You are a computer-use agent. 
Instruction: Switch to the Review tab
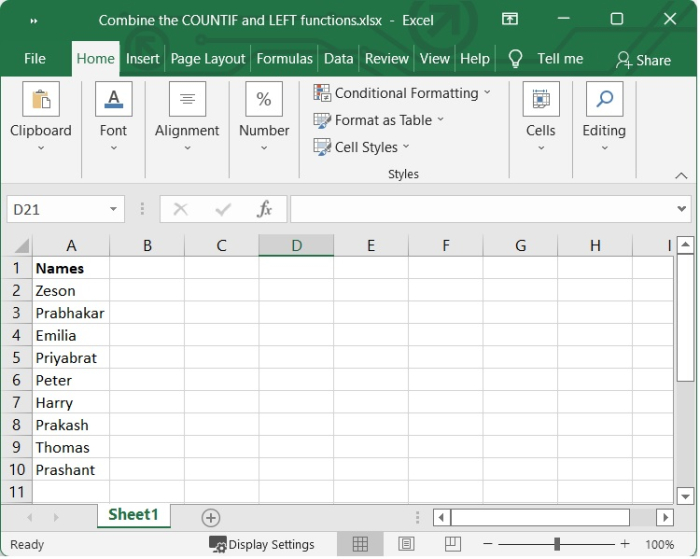point(387,58)
